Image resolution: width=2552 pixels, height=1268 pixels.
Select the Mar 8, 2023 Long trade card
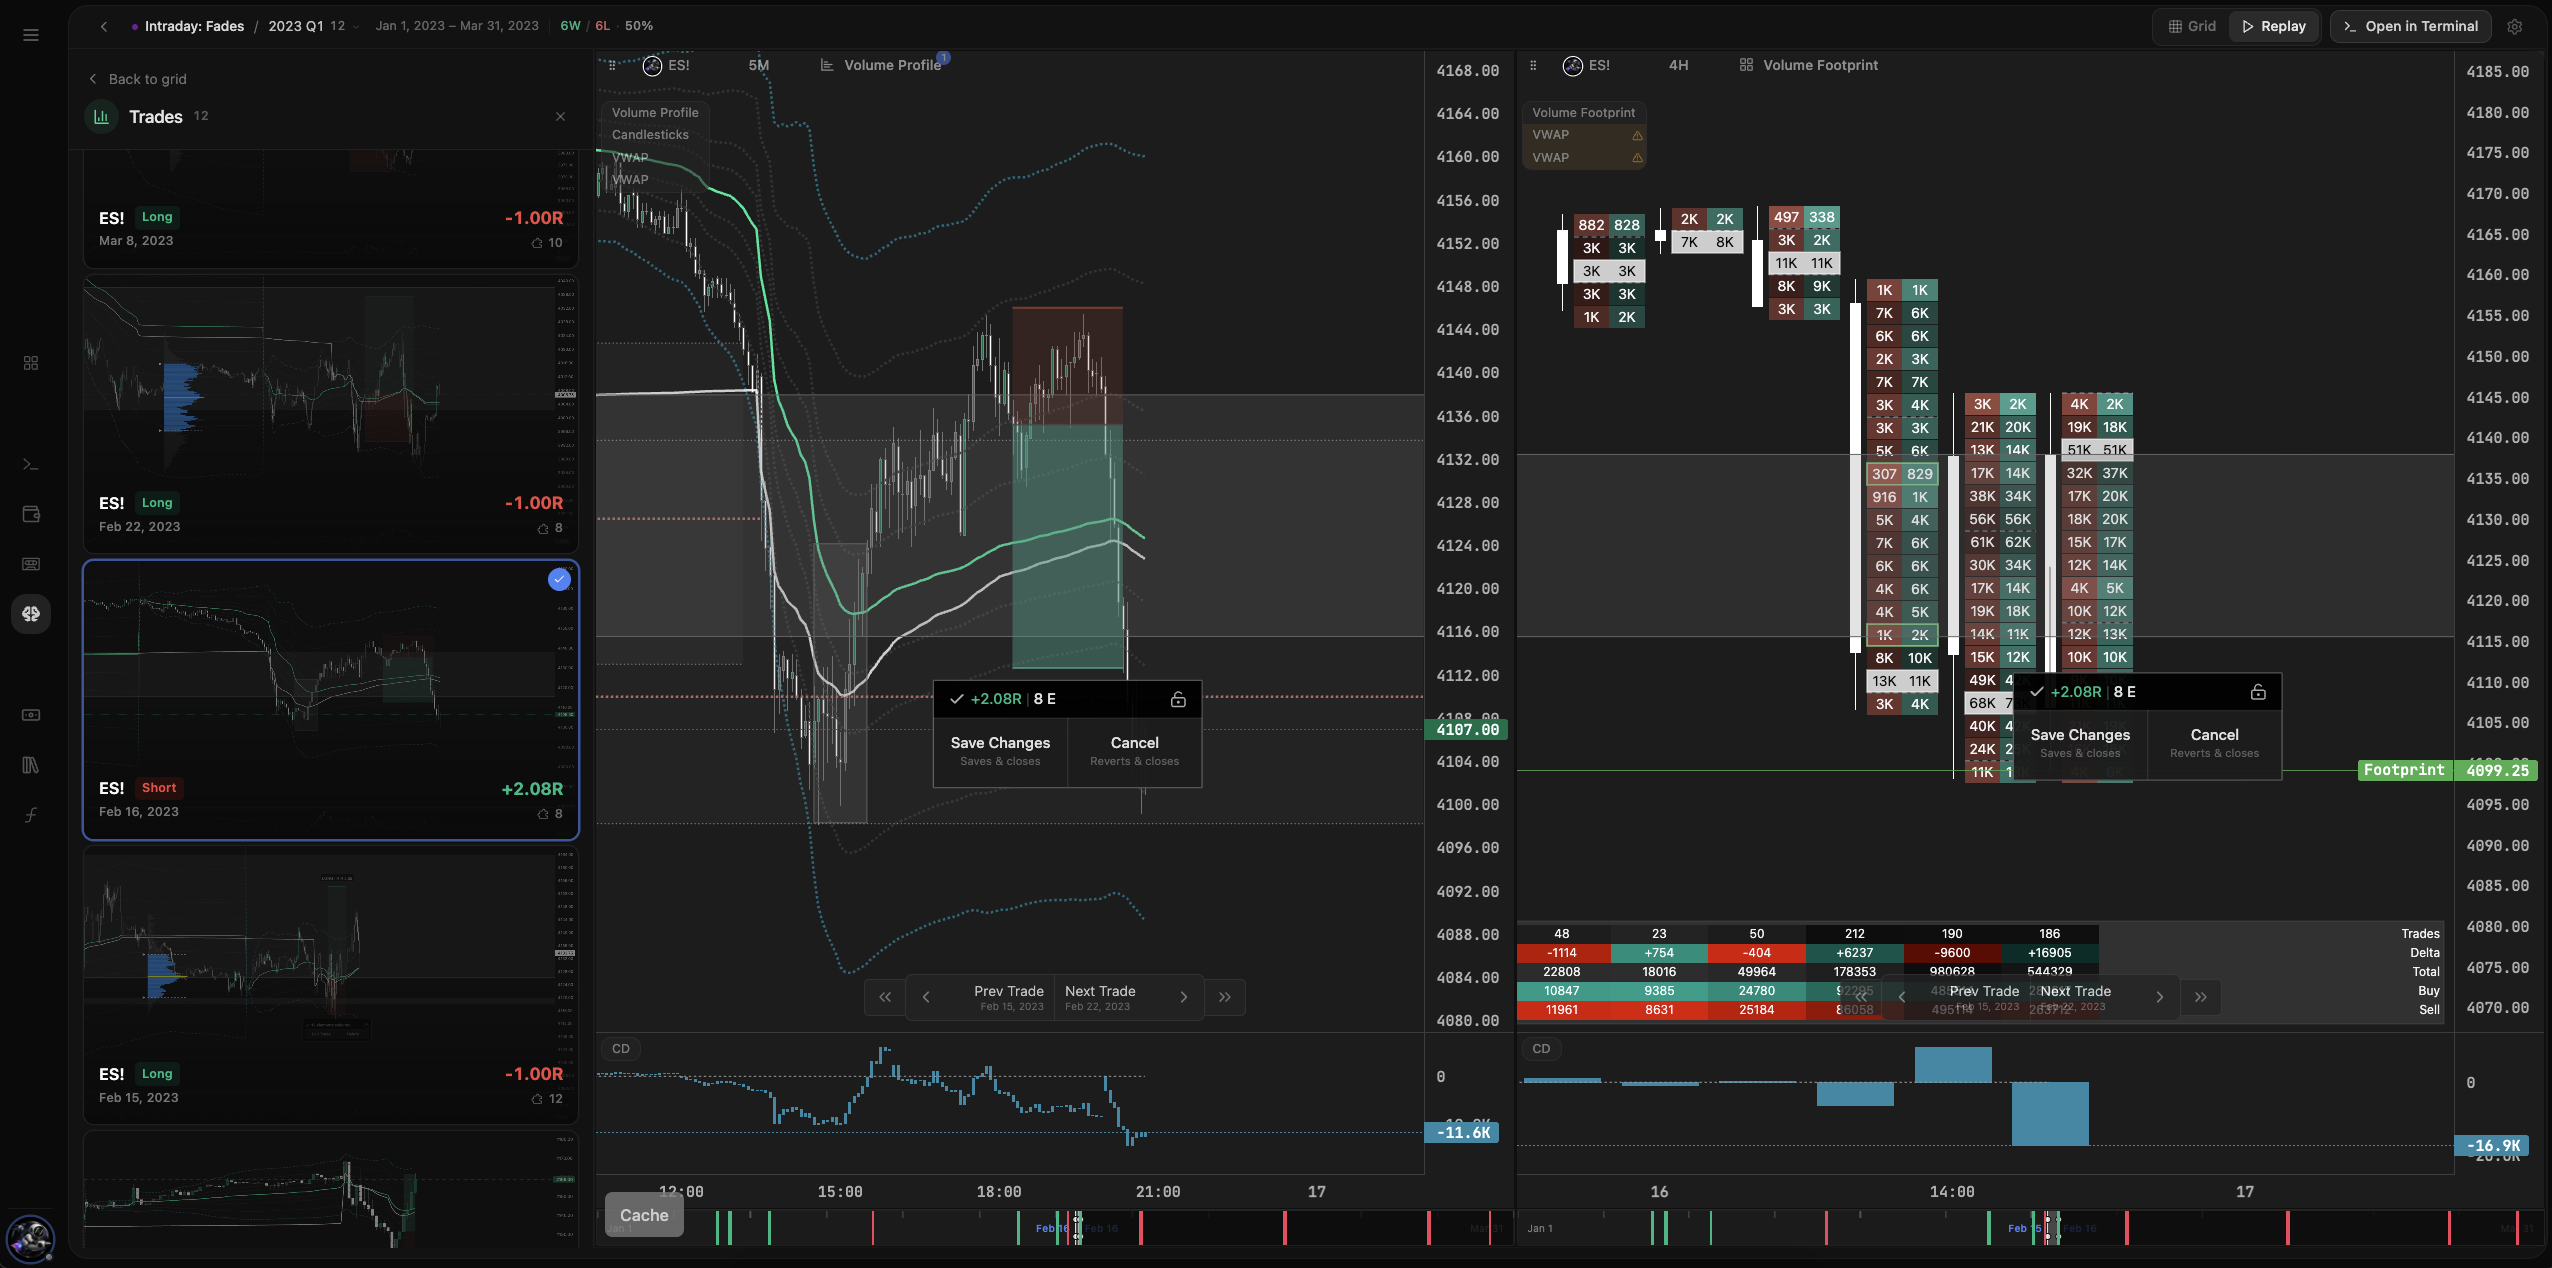tap(331, 209)
